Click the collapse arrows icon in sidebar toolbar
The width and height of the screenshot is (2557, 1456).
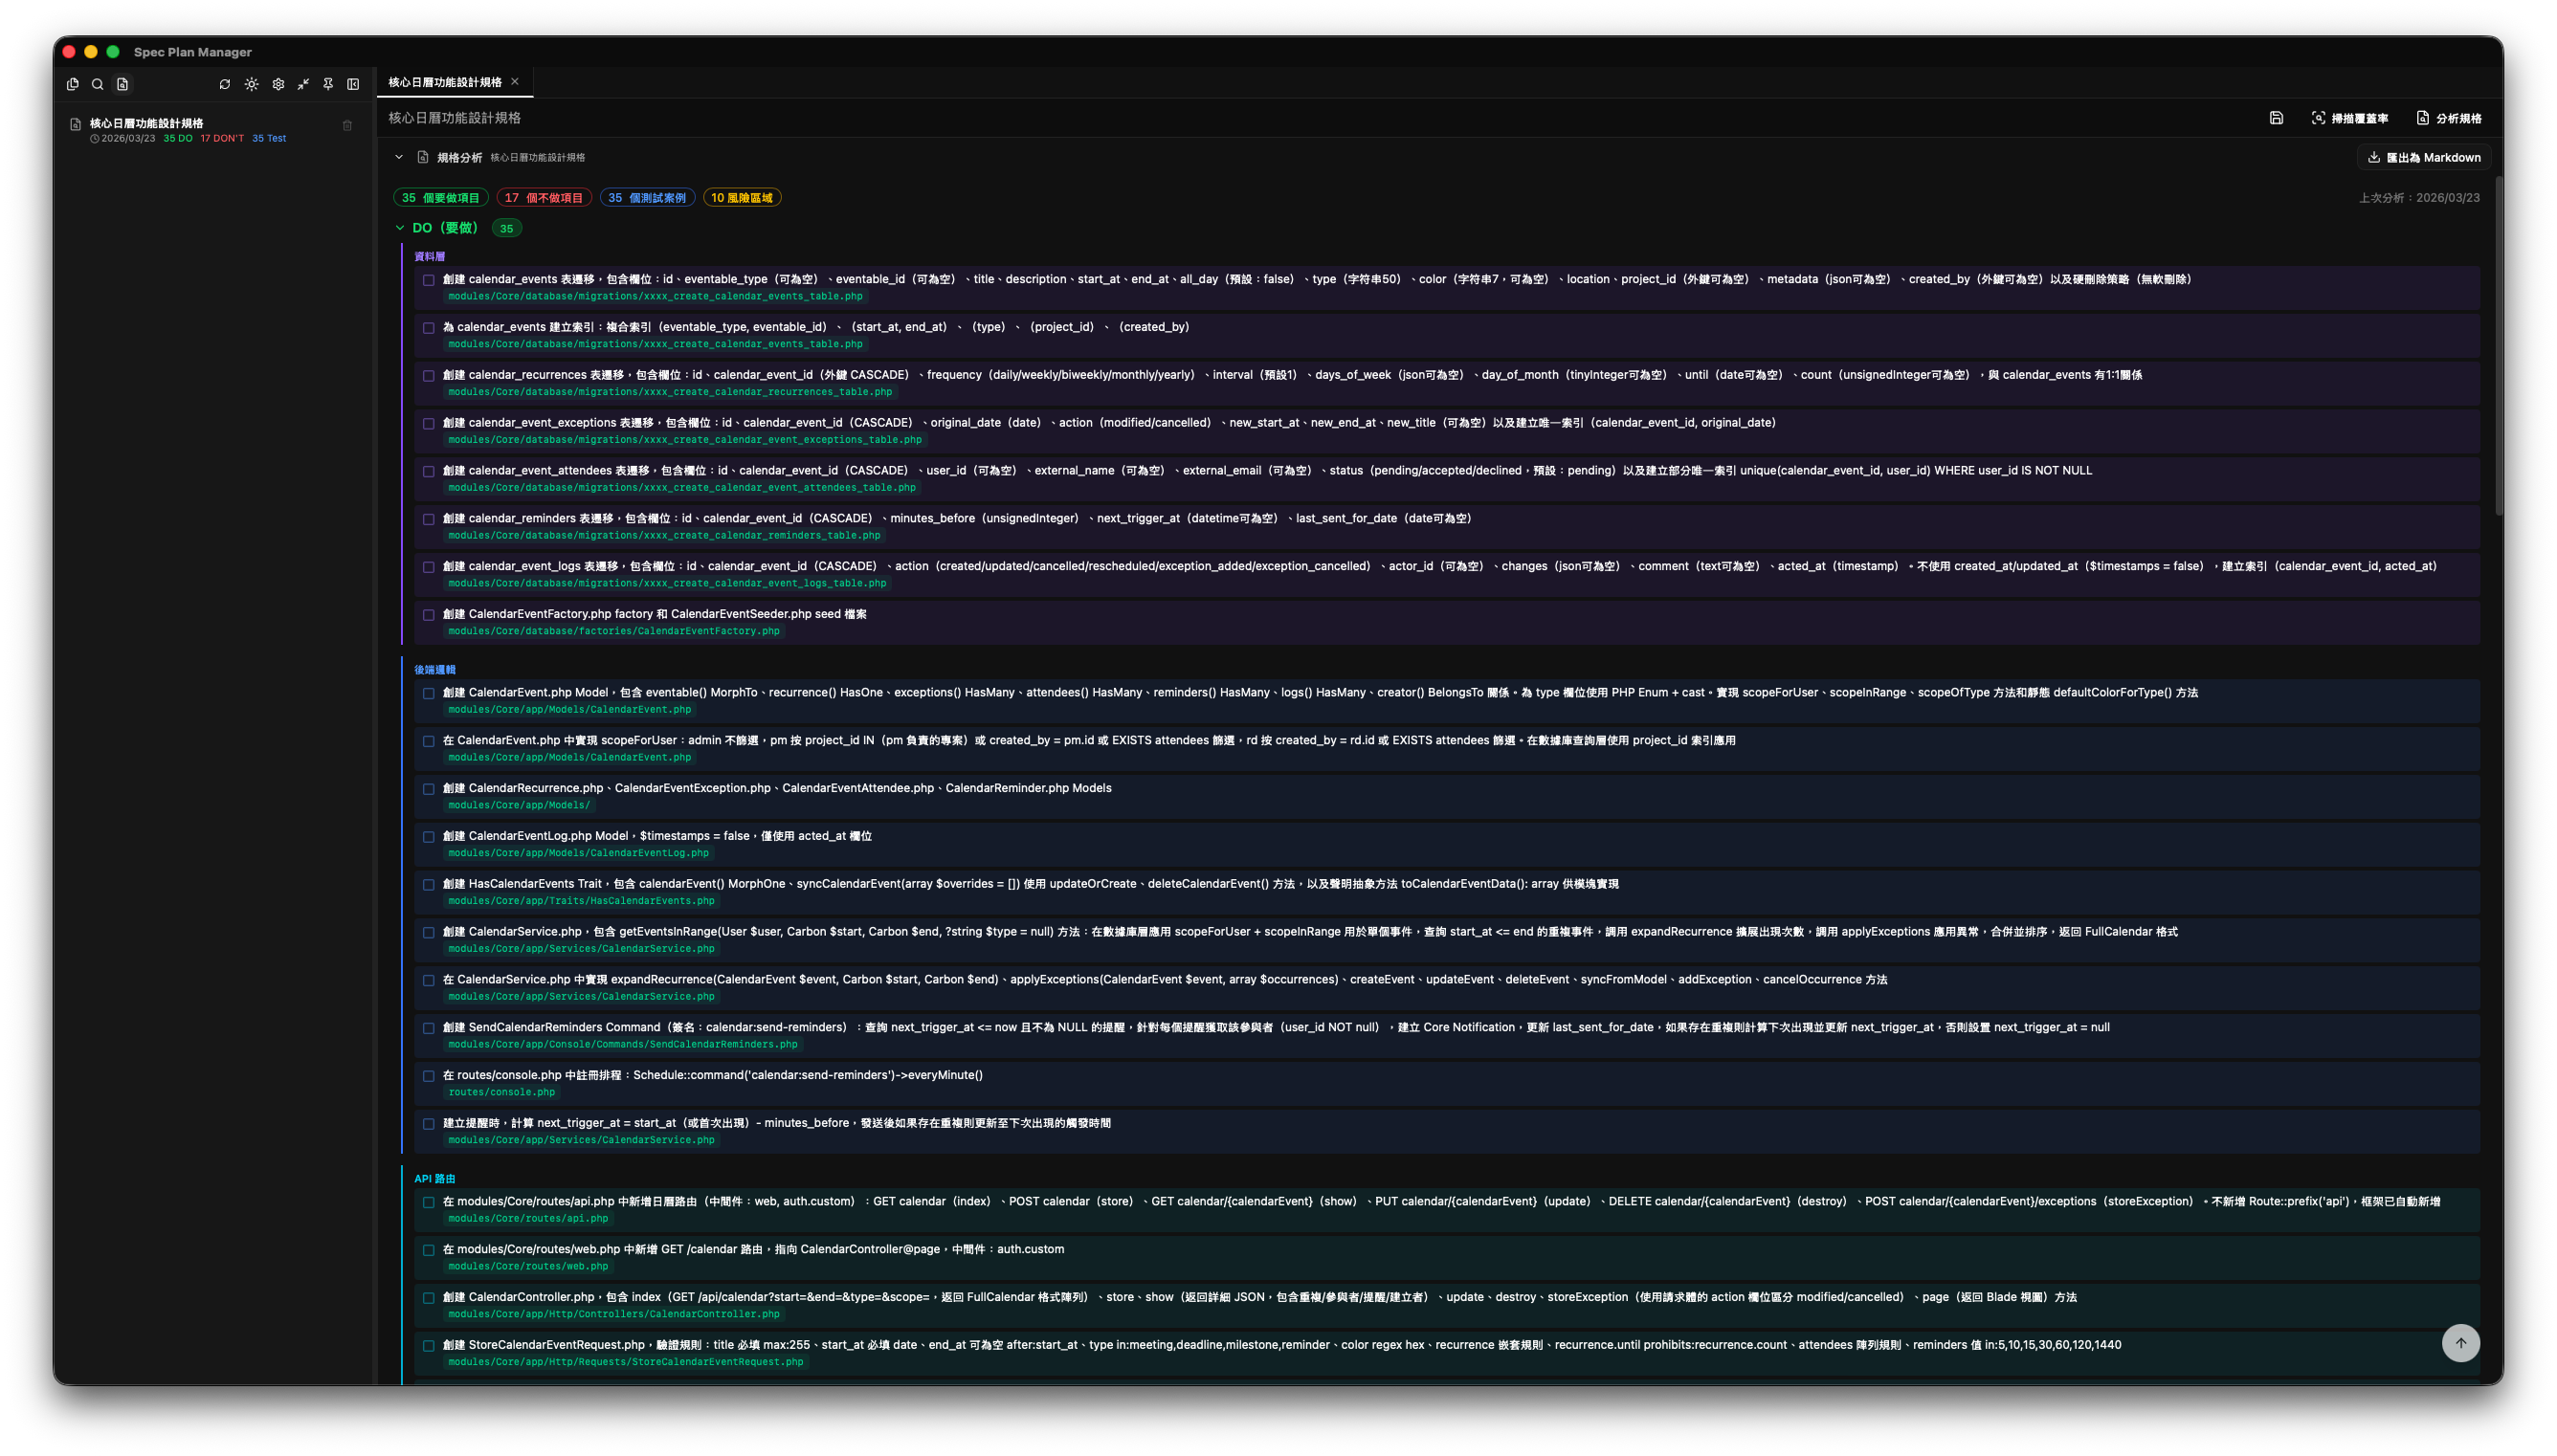tap(303, 84)
